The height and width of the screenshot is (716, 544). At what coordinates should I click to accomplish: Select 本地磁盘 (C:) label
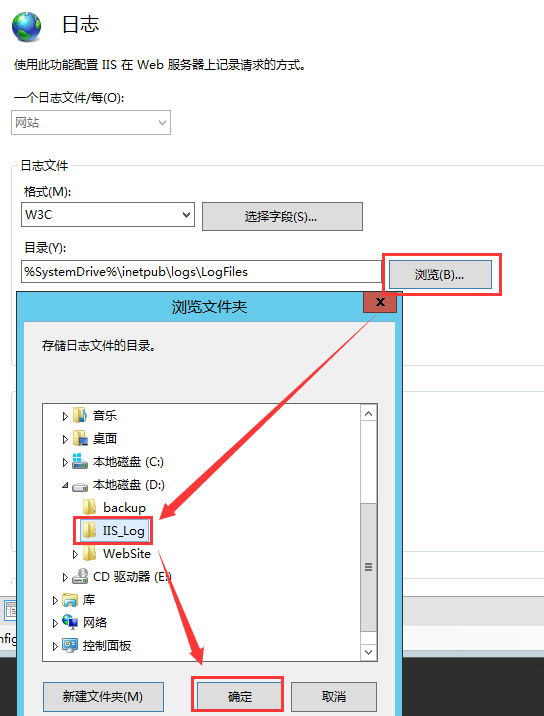(x=128, y=462)
